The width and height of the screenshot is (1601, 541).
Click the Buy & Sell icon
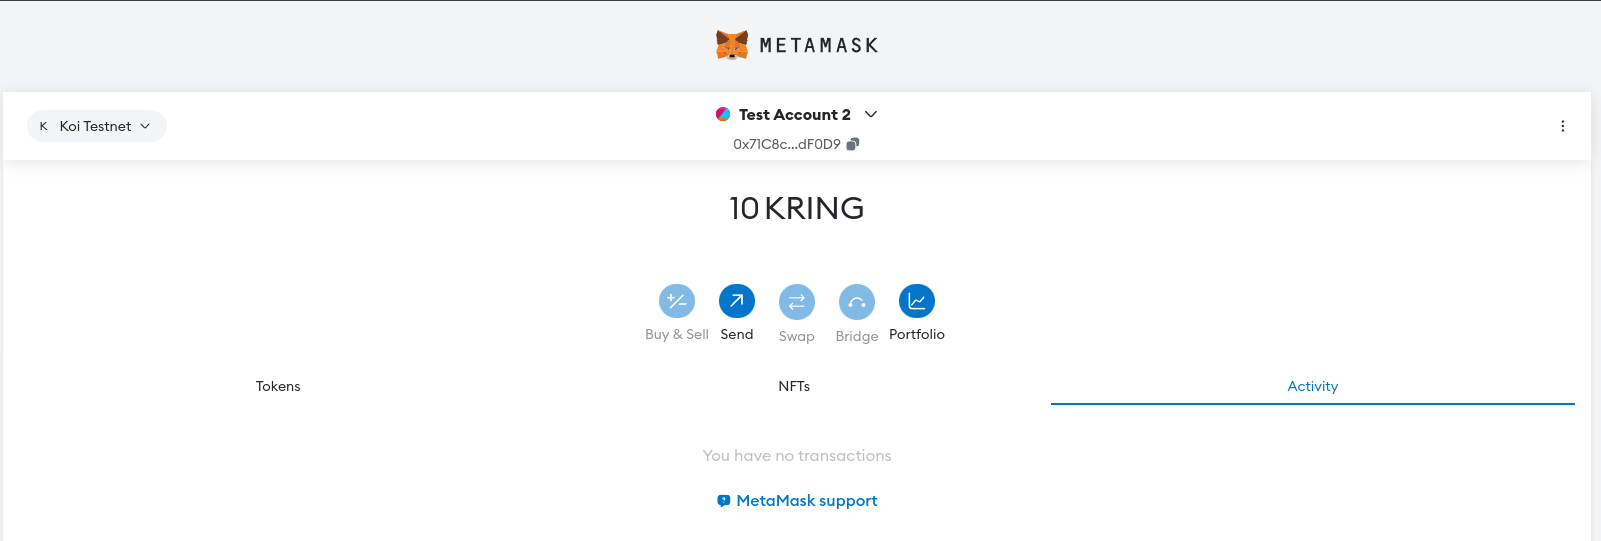677,301
